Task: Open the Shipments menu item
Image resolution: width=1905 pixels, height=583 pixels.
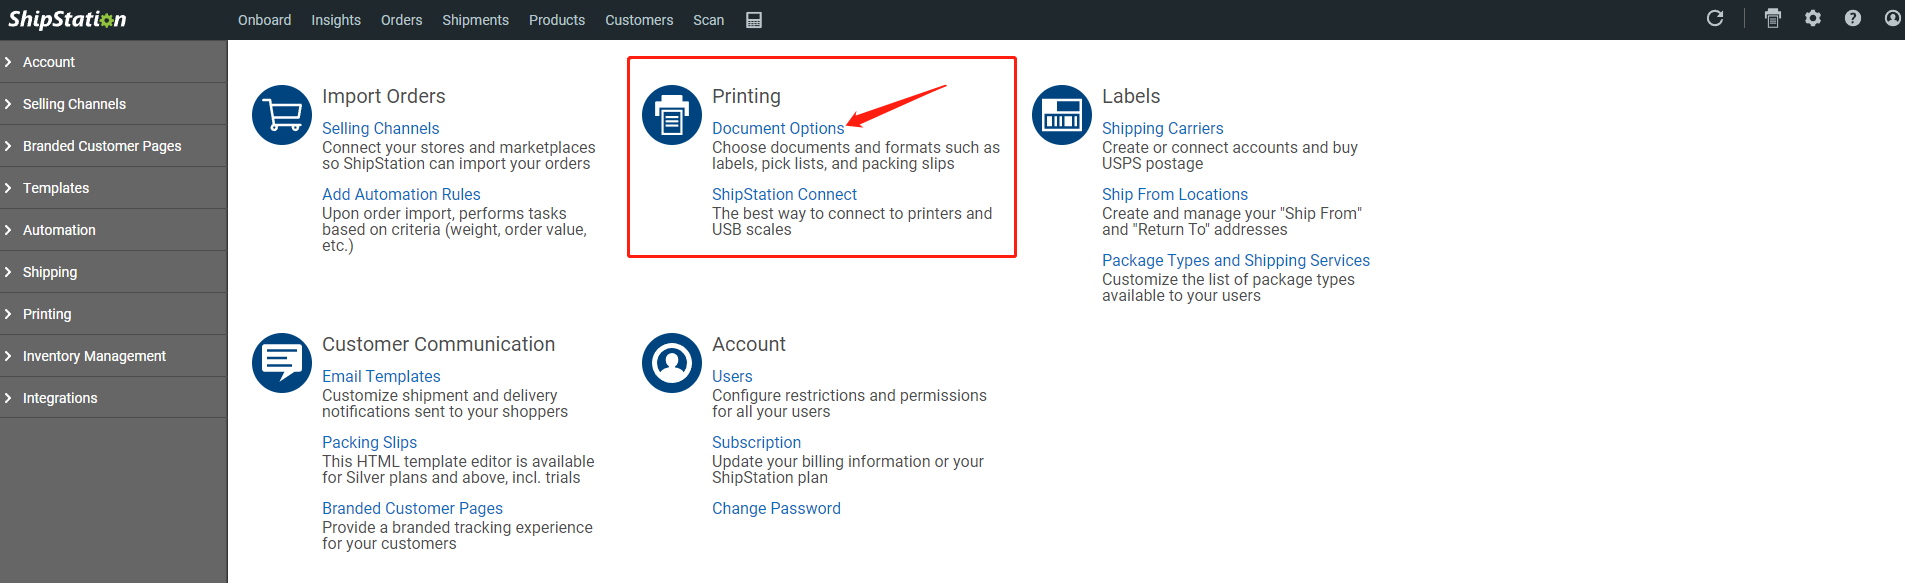Action: click(475, 20)
